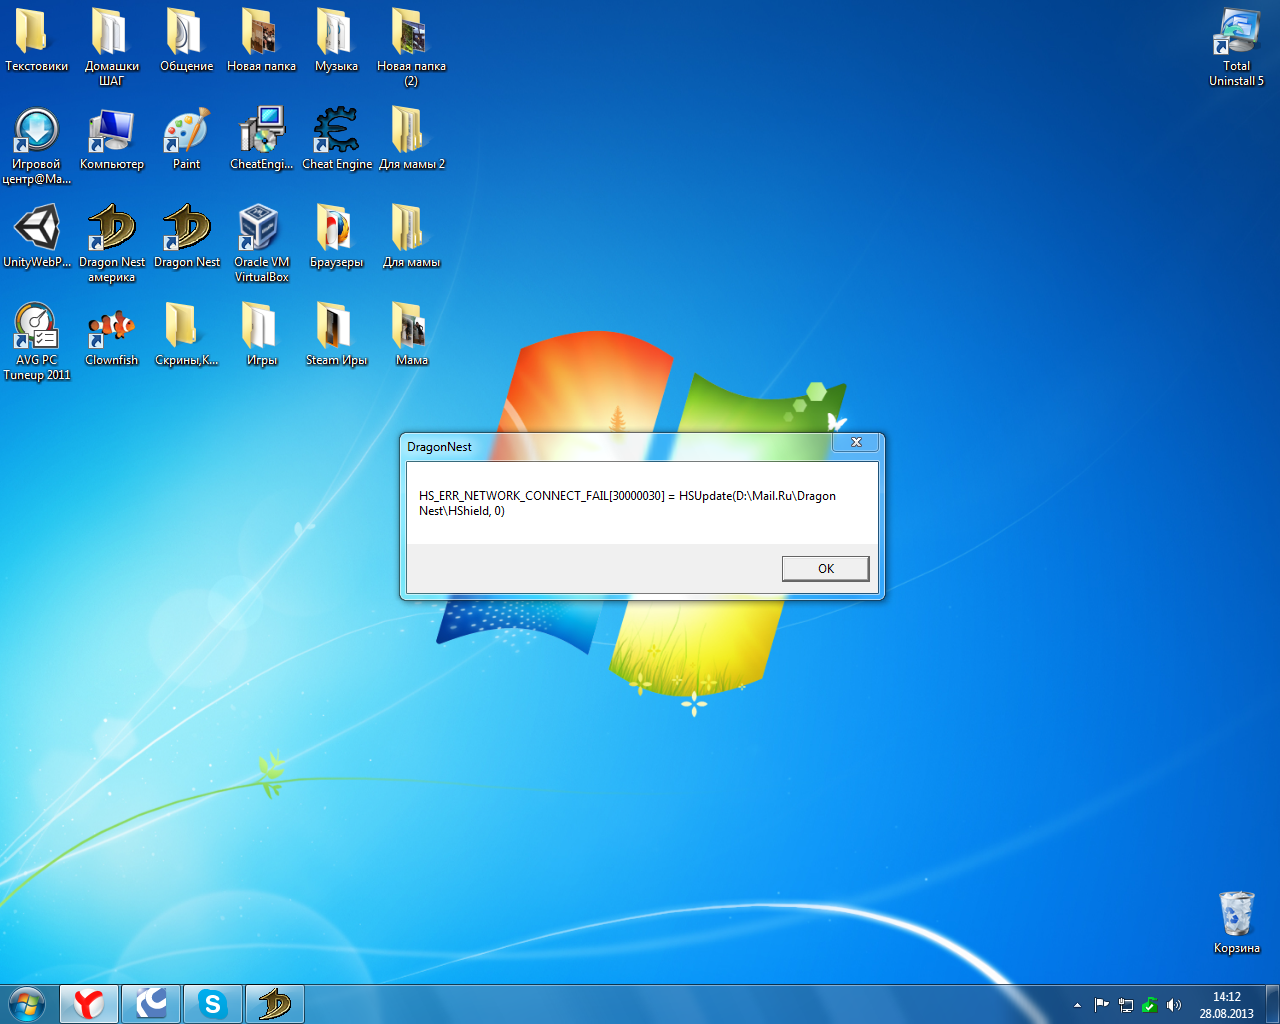
Task: Open the Домашки ШАГ folder
Action: coord(111,47)
